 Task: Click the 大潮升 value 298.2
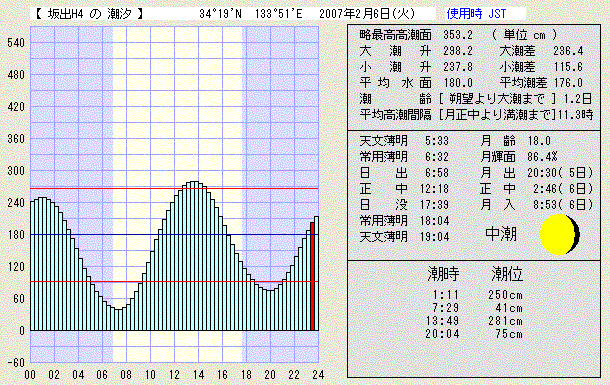pos(458,51)
